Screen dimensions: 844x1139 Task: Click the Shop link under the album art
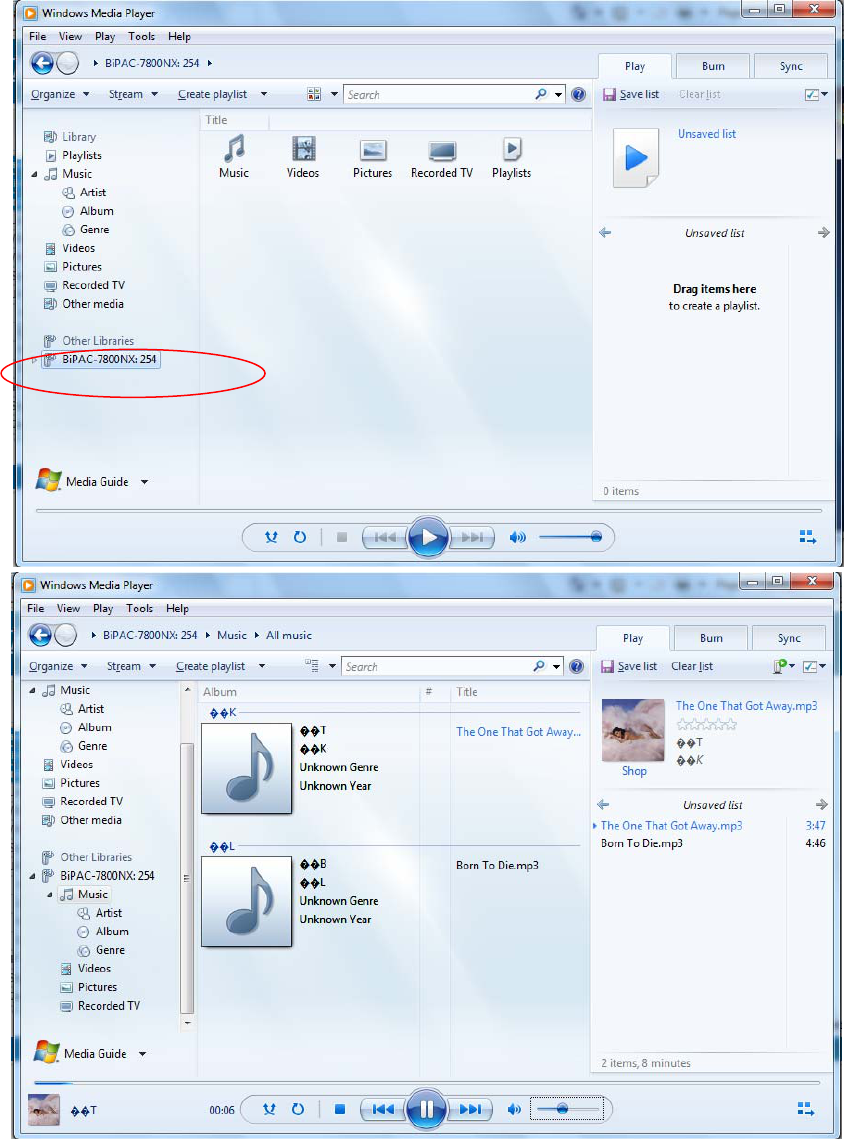click(634, 771)
